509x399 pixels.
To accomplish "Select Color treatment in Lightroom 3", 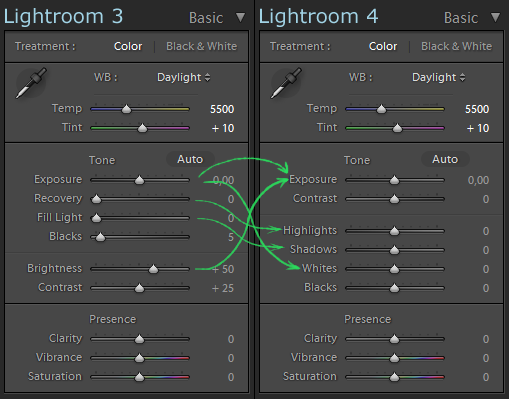I will pos(128,46).
